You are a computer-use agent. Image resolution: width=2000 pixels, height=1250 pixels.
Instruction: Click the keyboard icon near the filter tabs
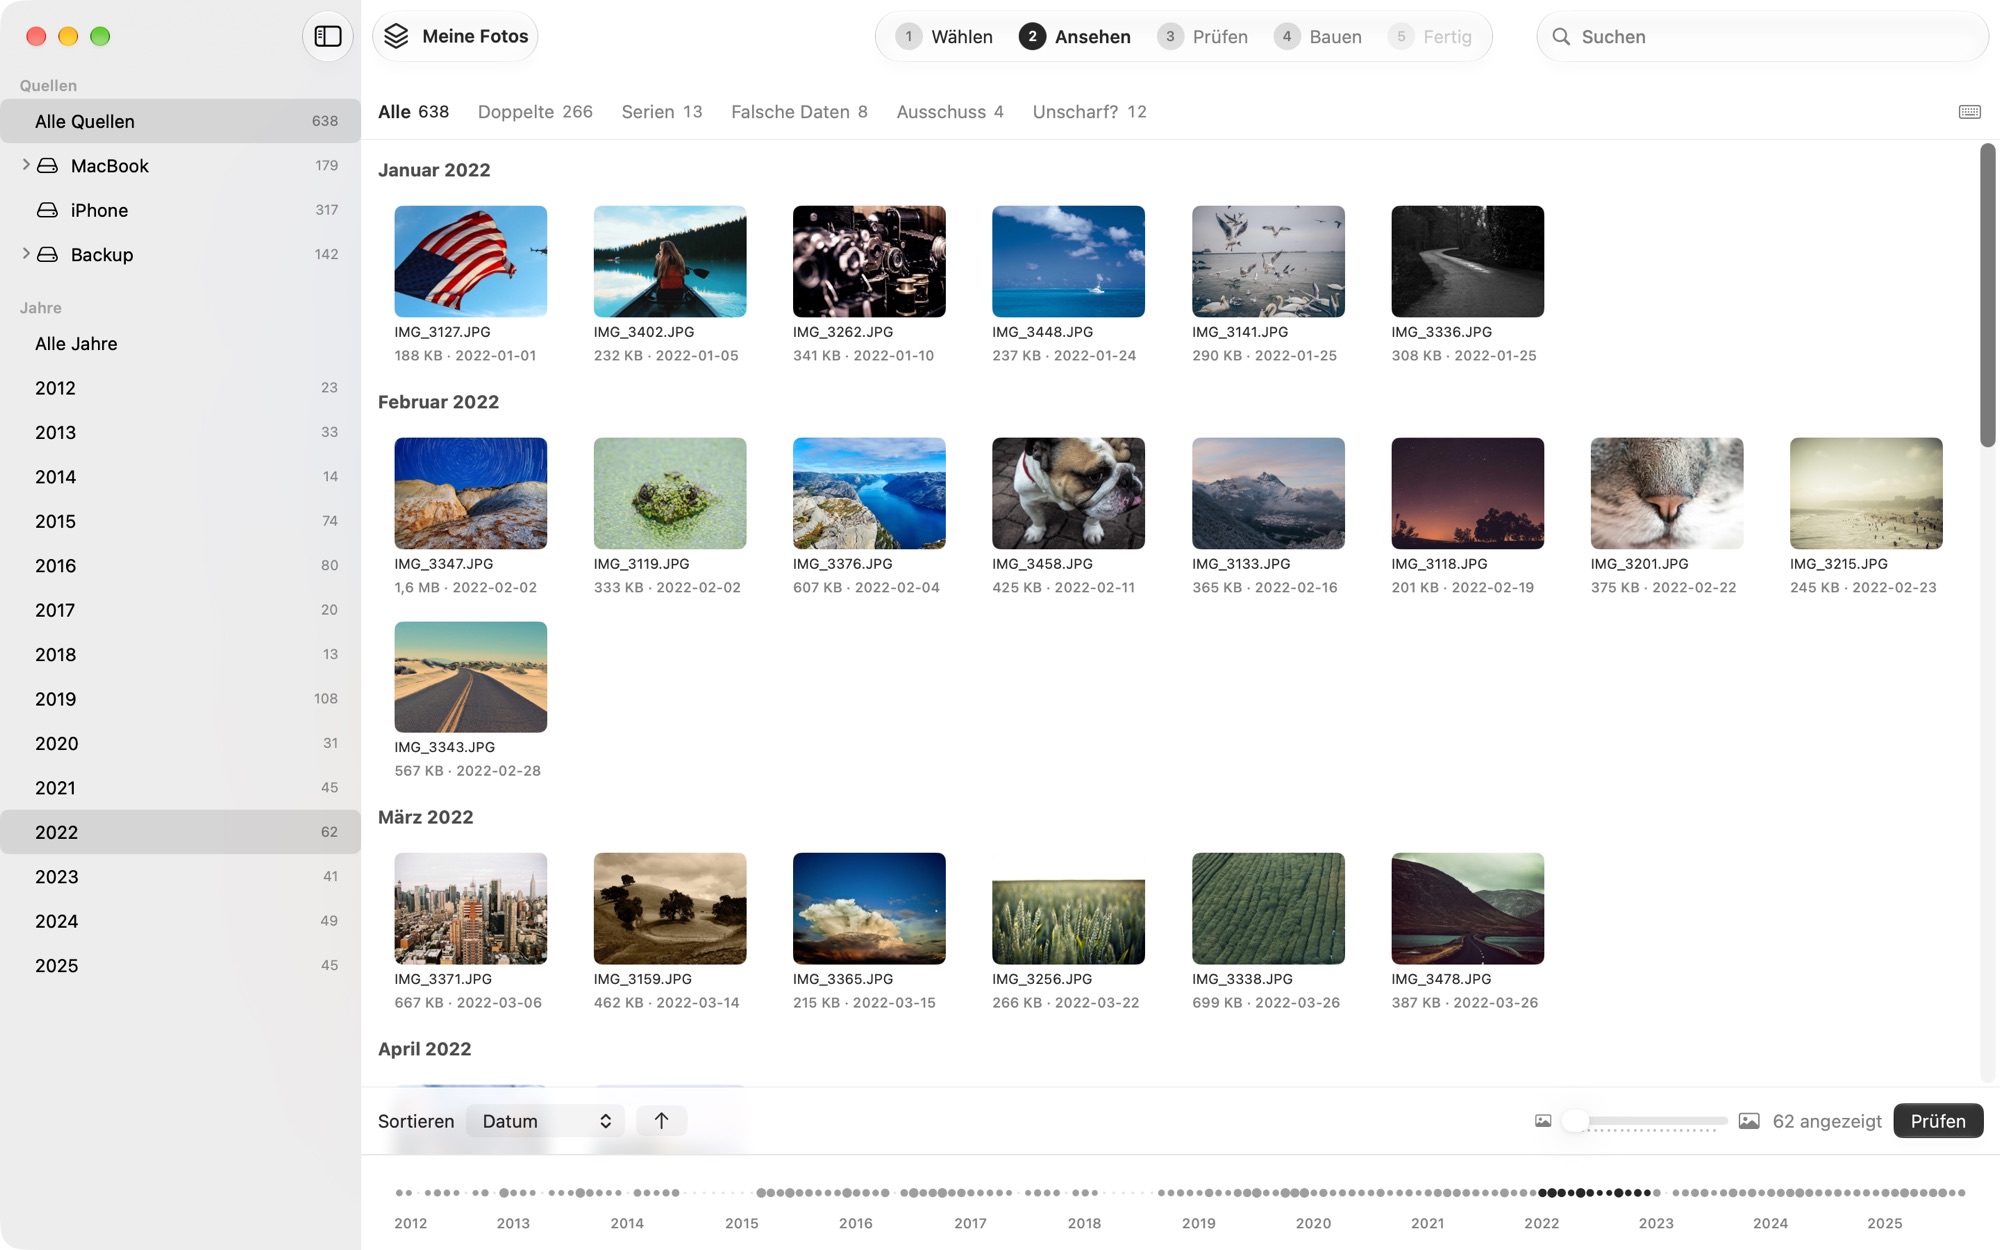pos(1969,112)
